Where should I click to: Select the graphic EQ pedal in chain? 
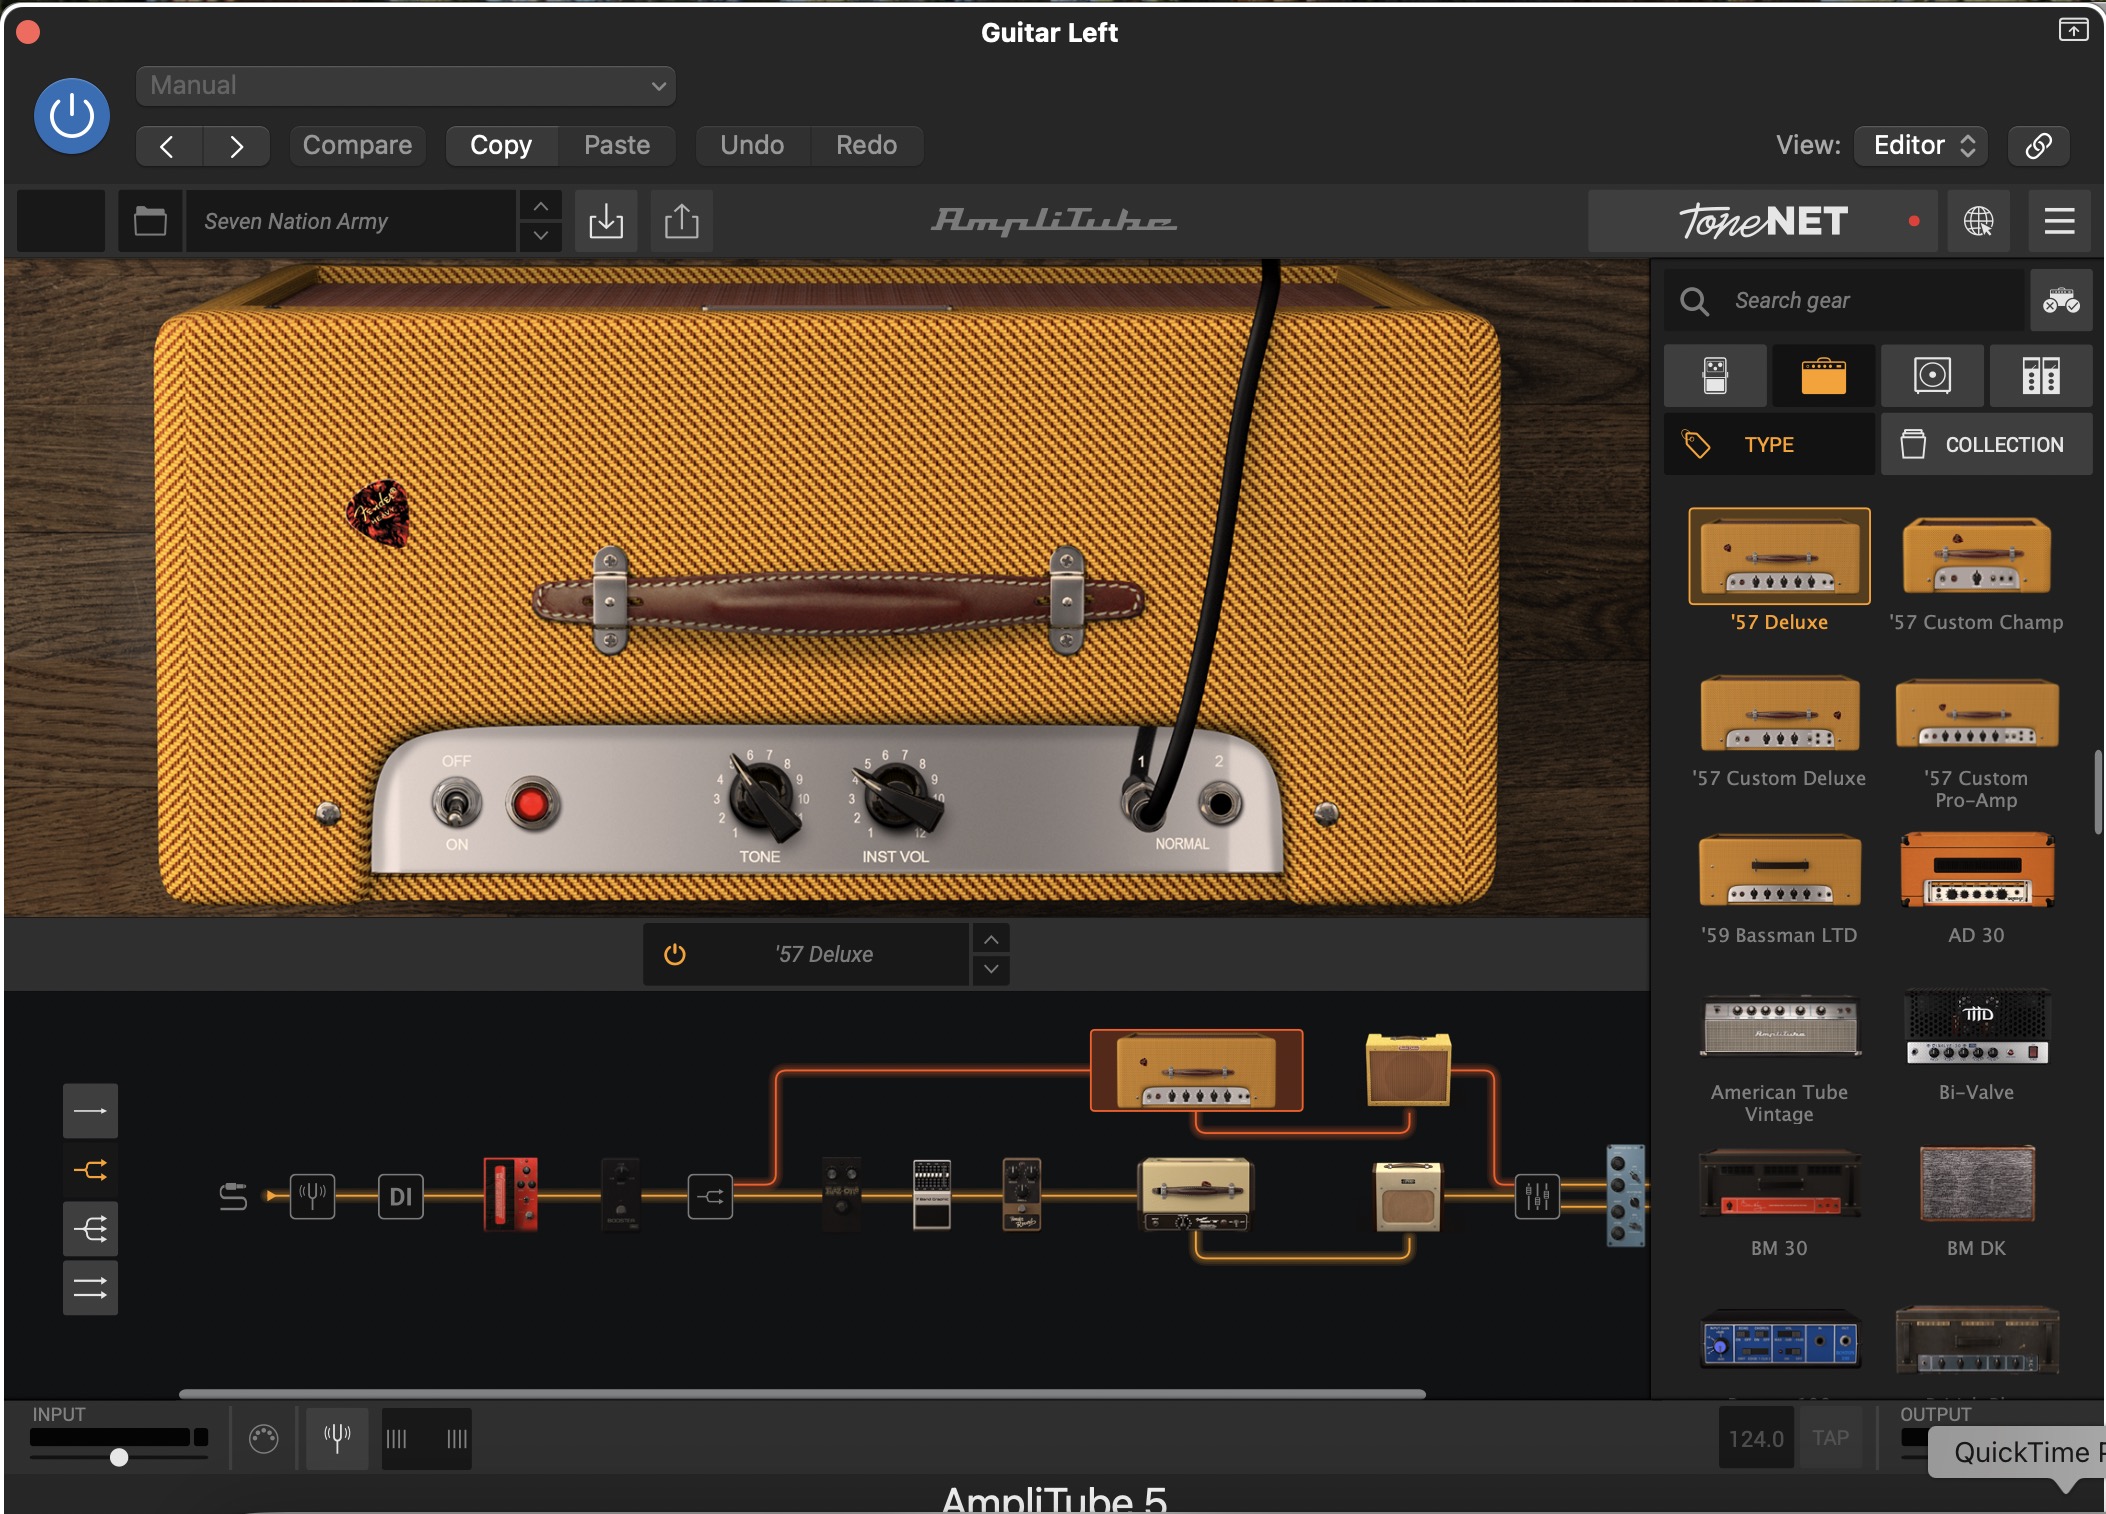(931, 1194)
